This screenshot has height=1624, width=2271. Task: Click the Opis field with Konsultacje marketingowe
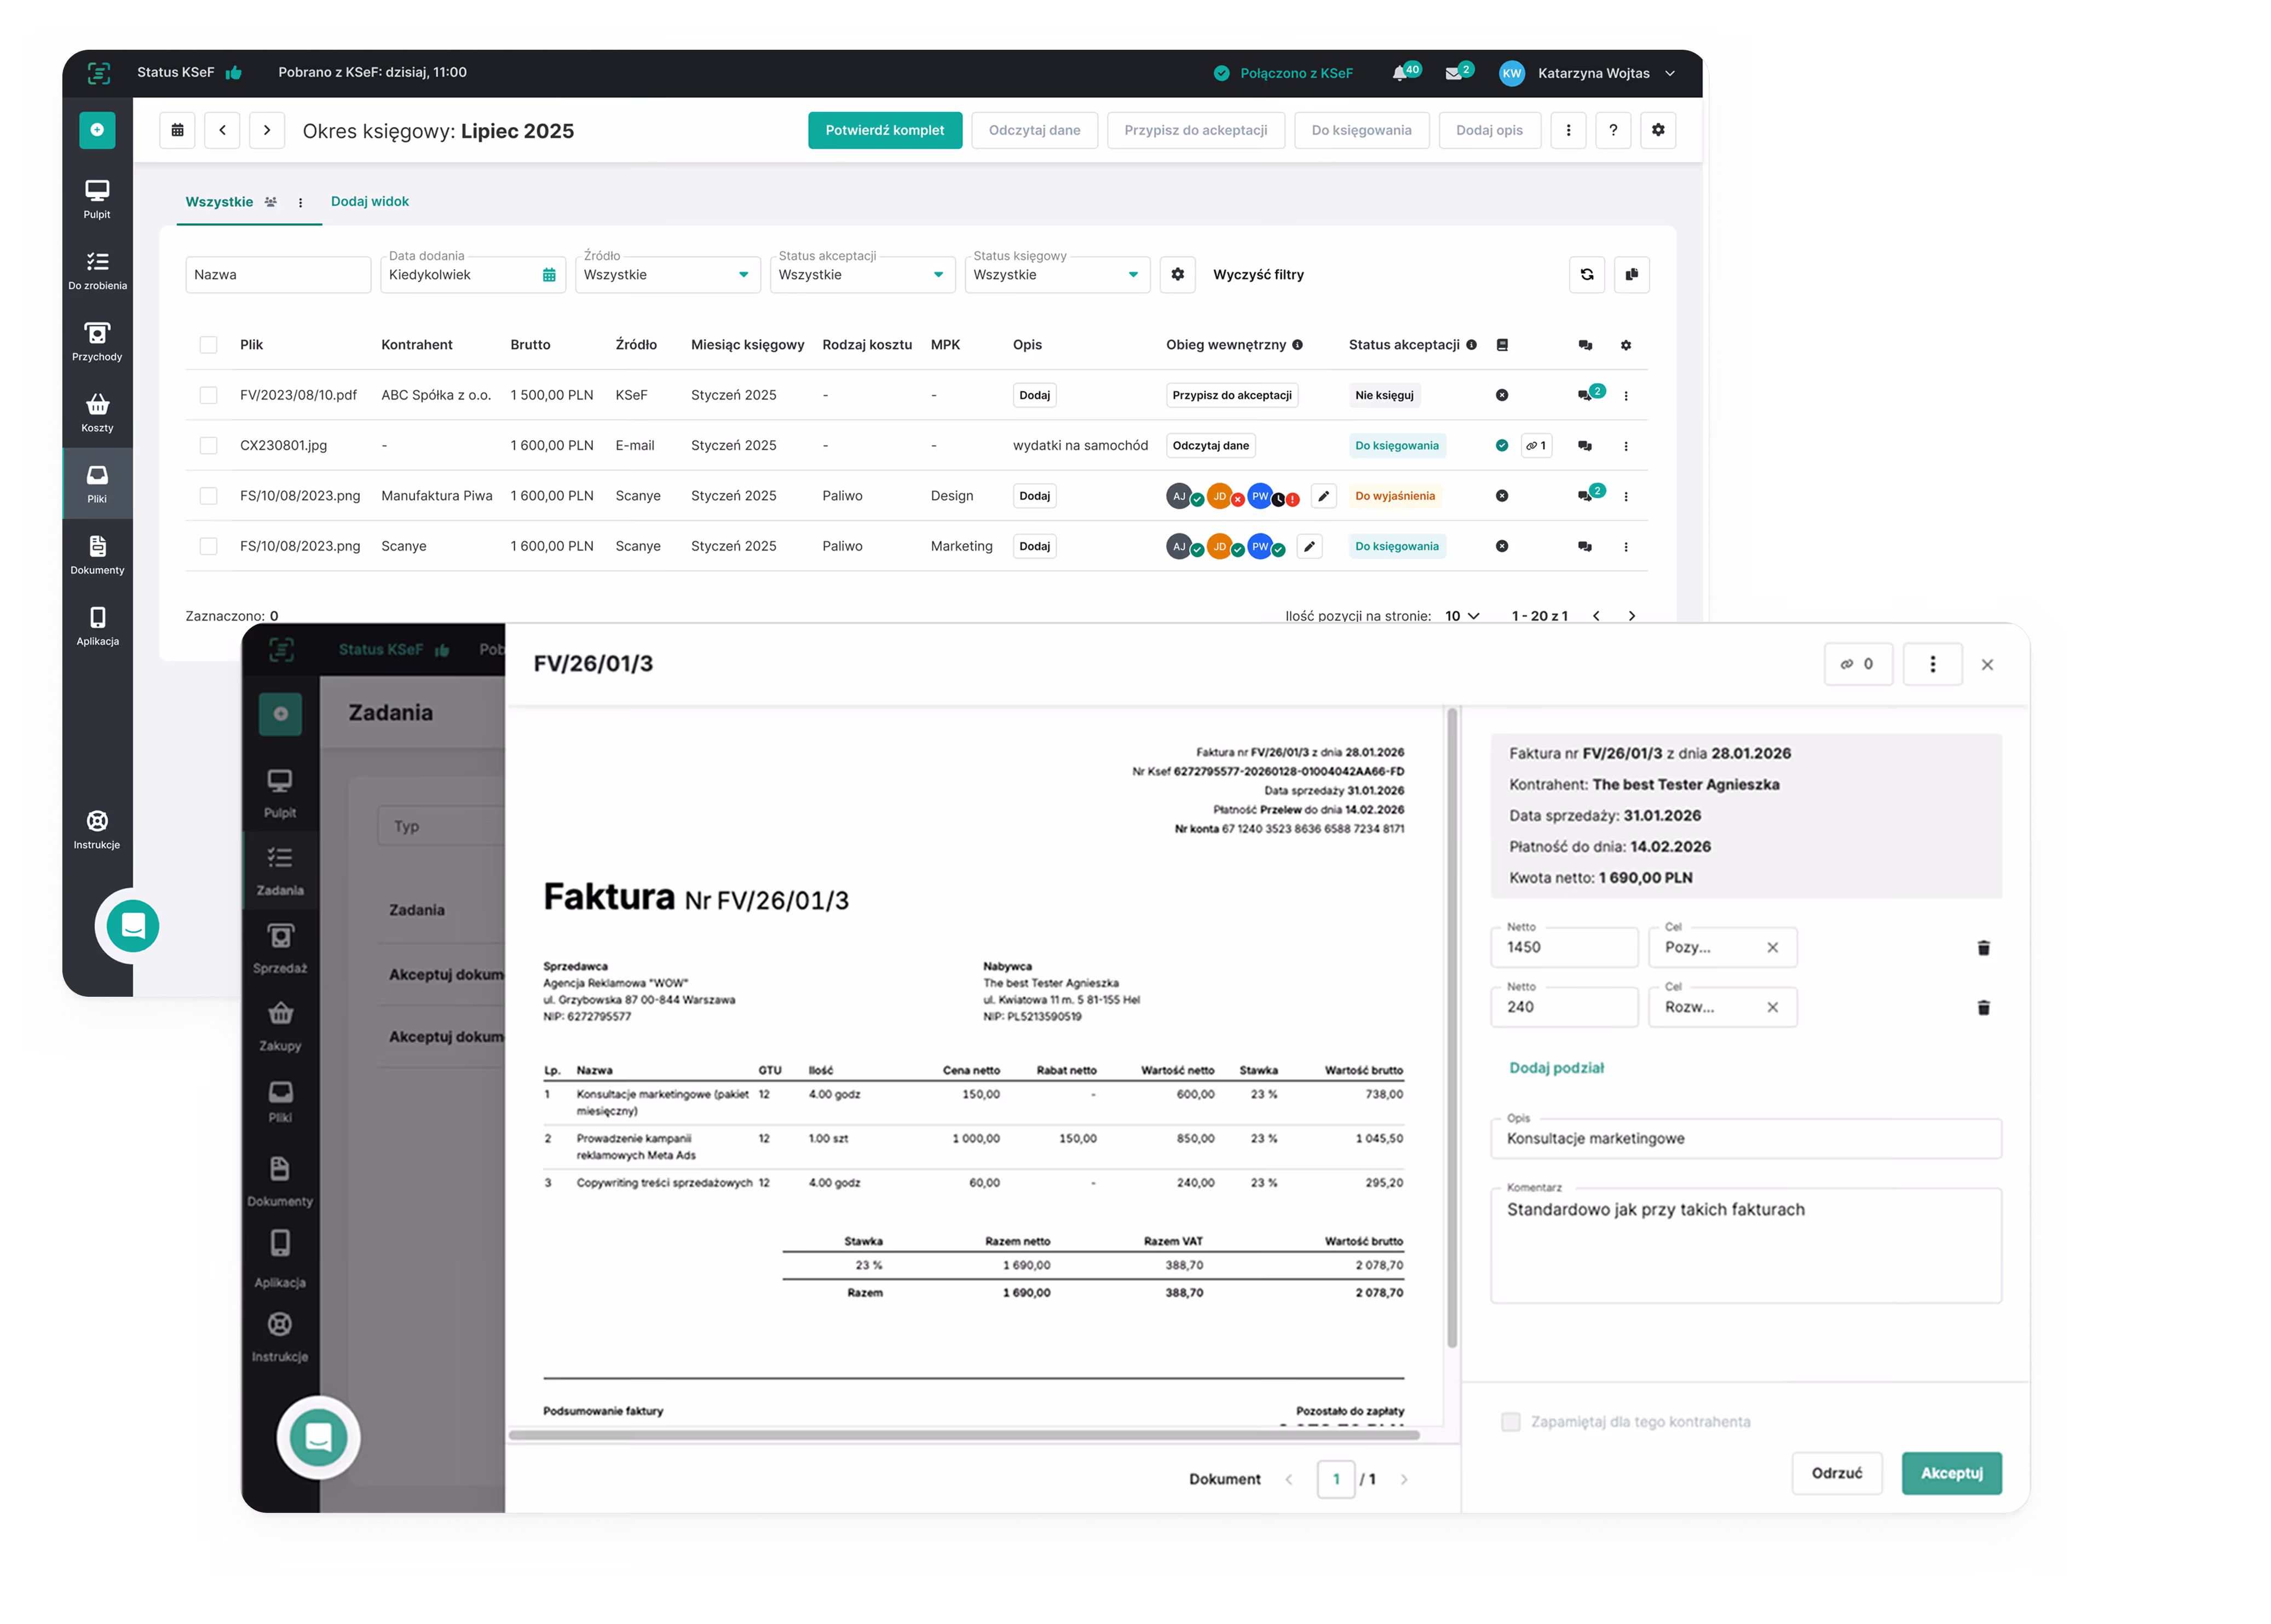pos(1745,1138)
